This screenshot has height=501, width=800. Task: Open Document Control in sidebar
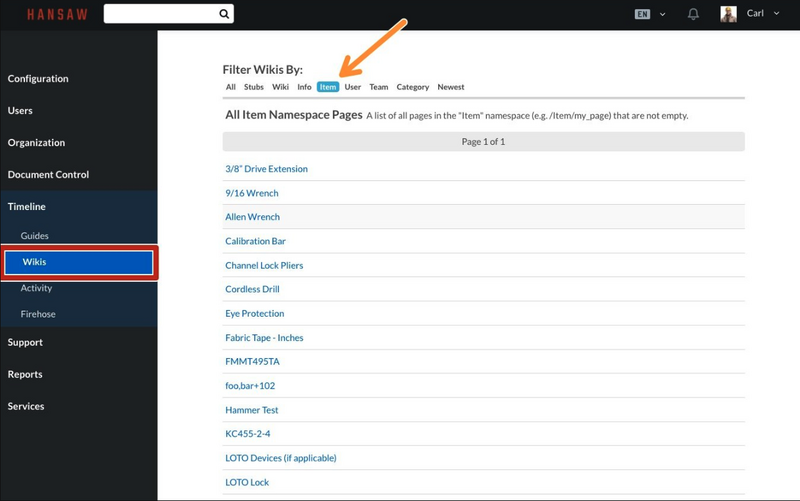(x=48, y=175)
